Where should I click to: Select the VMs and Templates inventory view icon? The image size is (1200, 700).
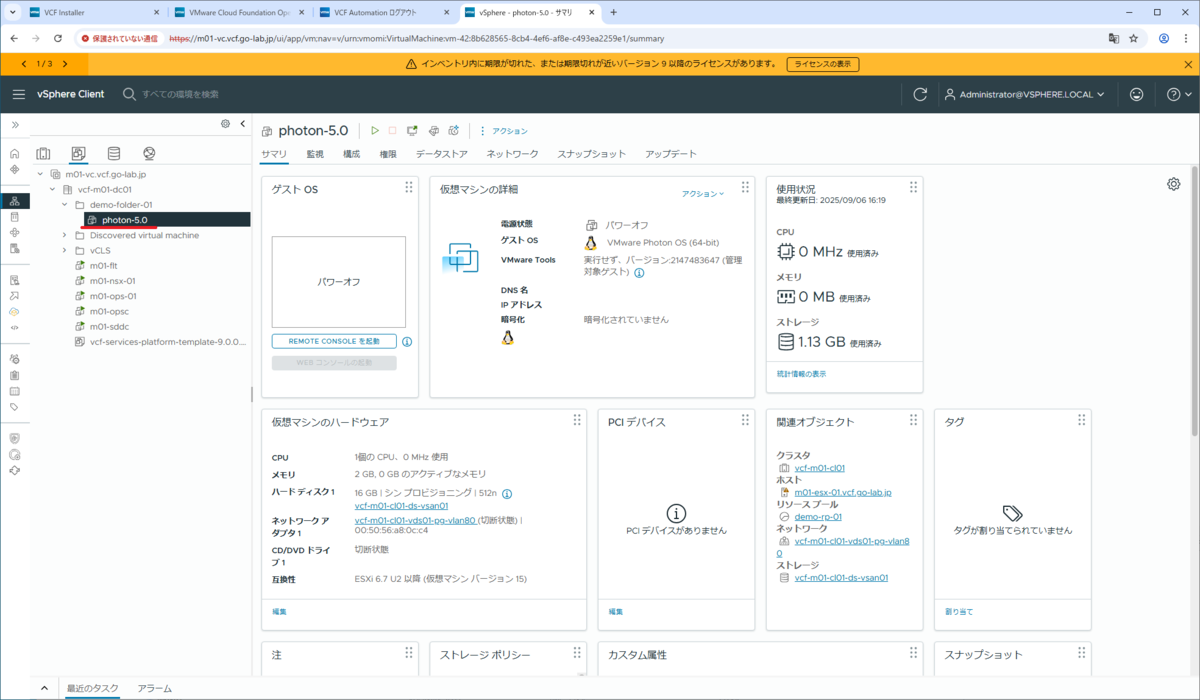[78, 153]
